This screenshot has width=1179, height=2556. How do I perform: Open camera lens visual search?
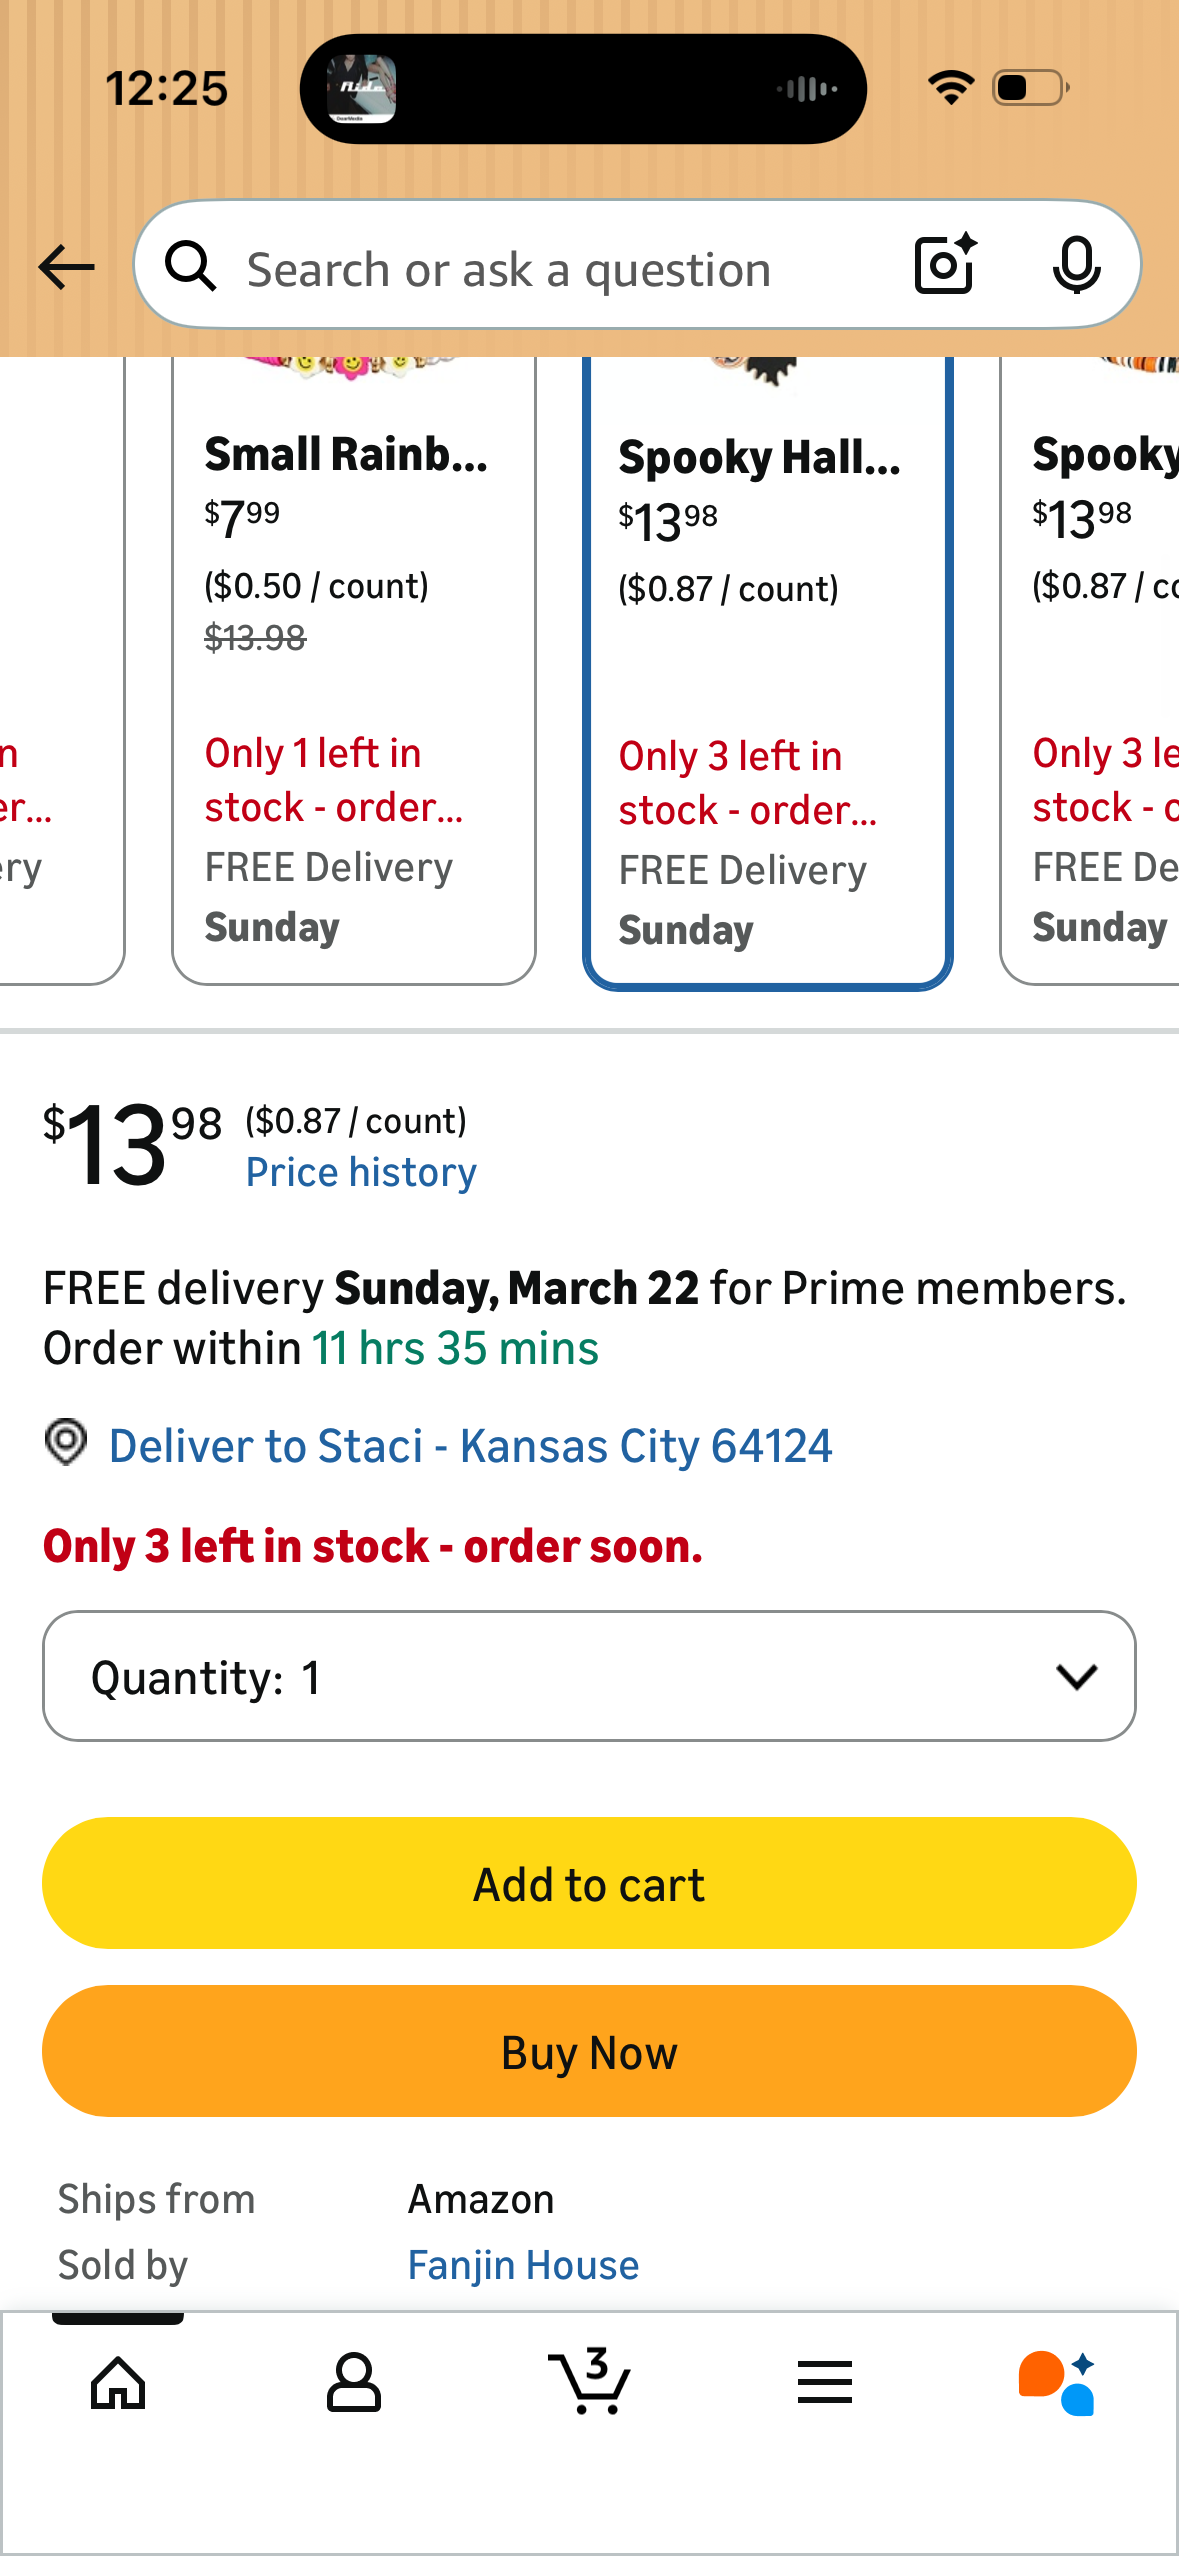point(945,265)
